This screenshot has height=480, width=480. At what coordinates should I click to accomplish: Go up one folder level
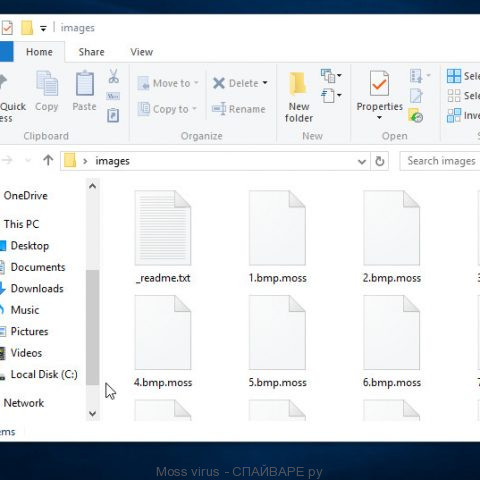tap(48, 160)
